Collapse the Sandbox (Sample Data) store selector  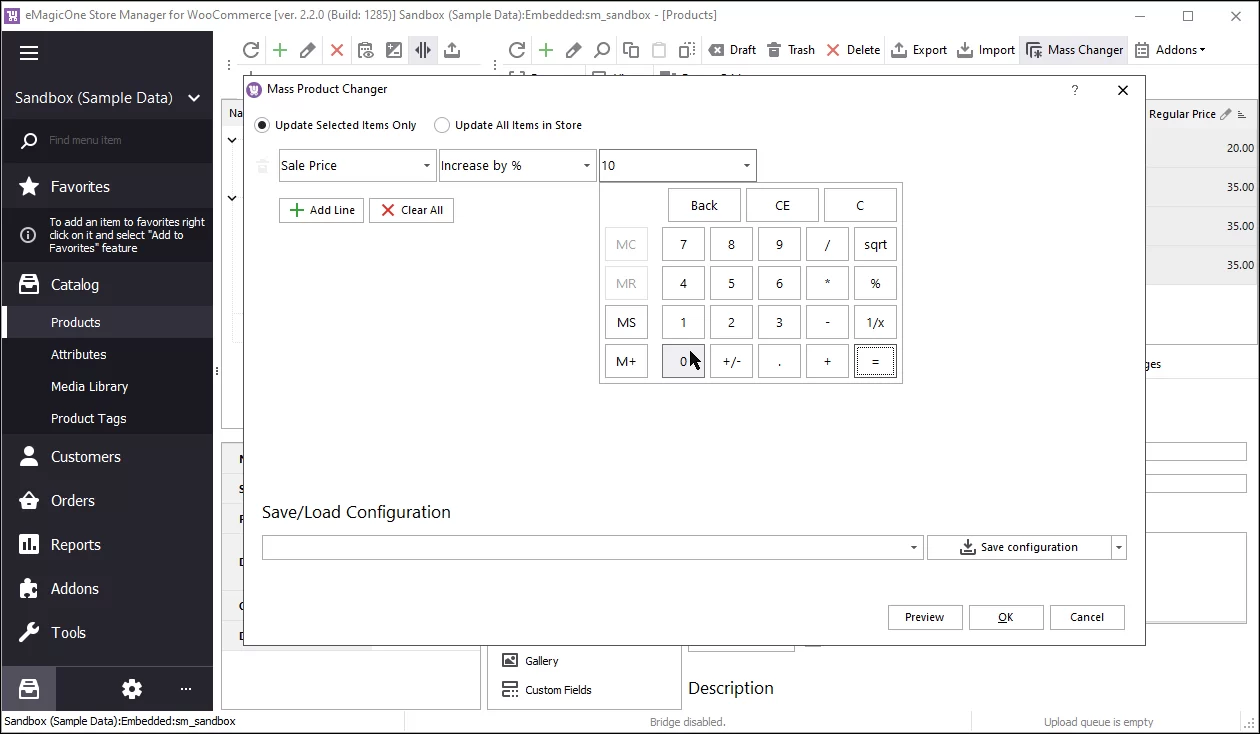(x=194, y=98)
